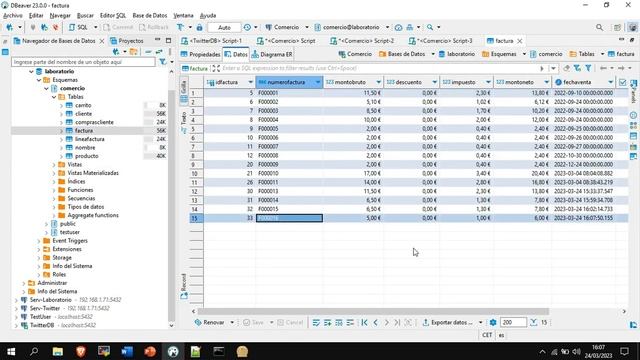Open the numerofactura column dropdown arrow

click(x=318, y=82)
